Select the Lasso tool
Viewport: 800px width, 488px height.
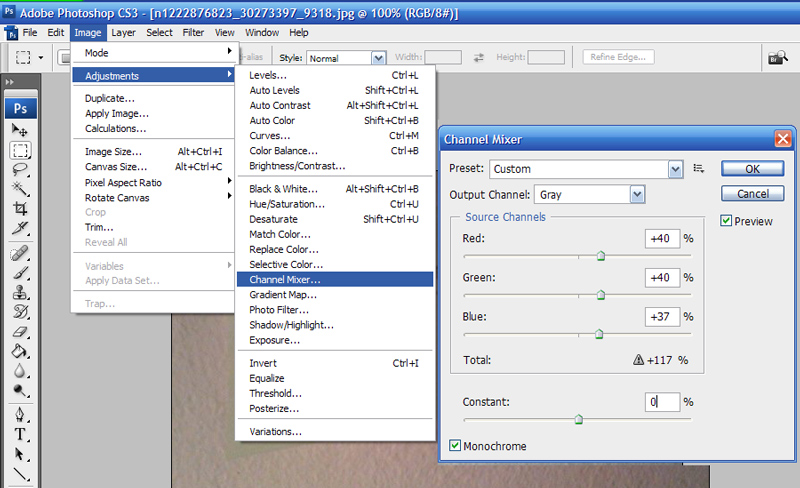point(20,170)
